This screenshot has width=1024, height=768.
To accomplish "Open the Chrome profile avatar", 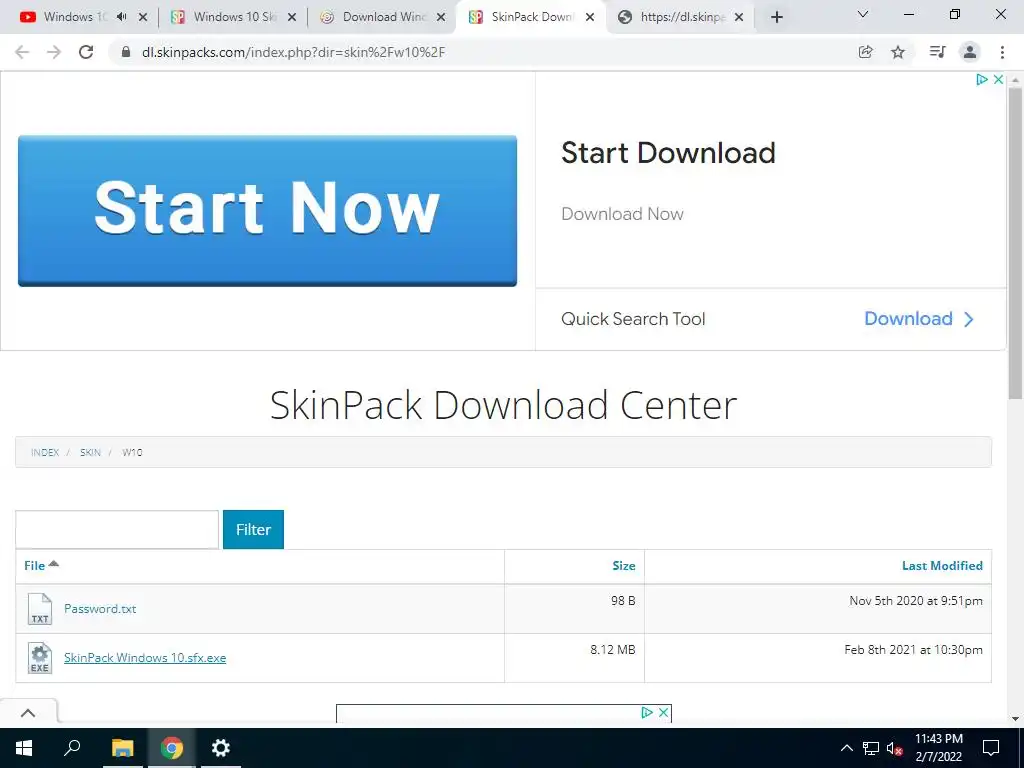I will 970,52.
